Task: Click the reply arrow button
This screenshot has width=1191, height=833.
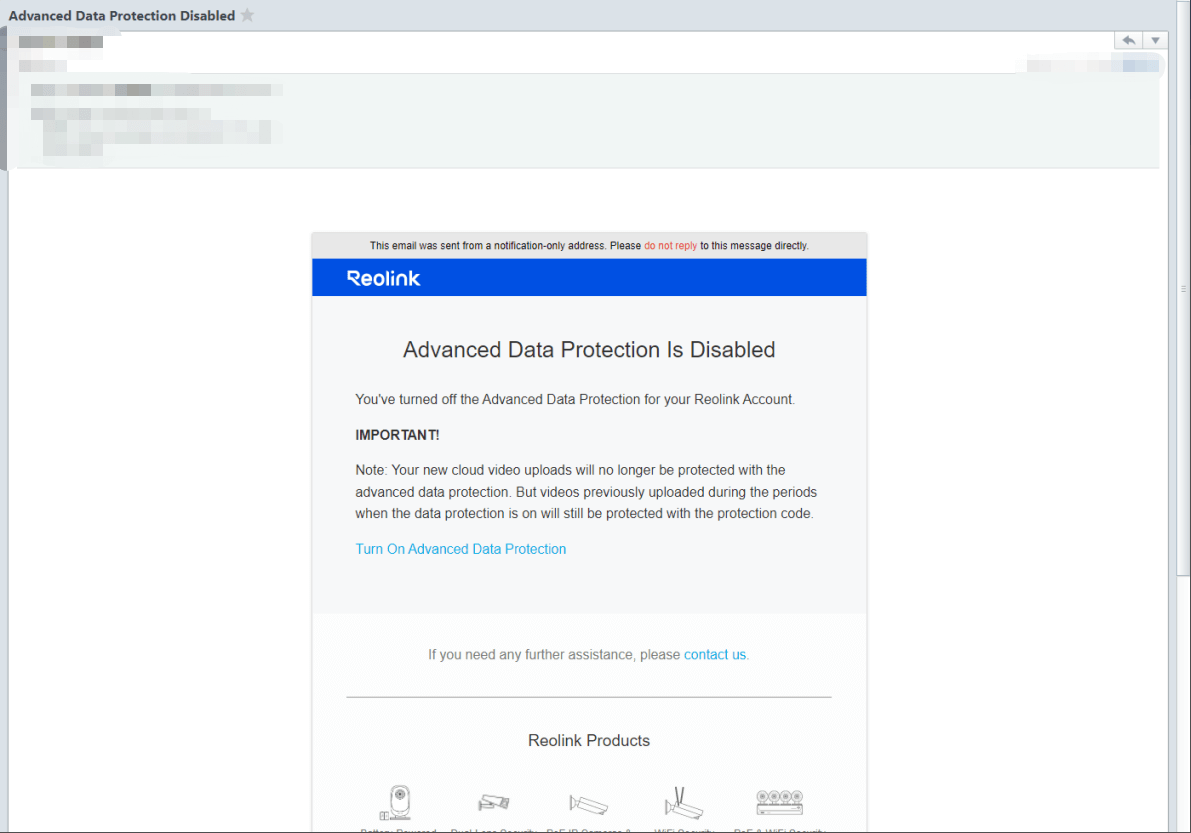Action: click(1129, 40)
